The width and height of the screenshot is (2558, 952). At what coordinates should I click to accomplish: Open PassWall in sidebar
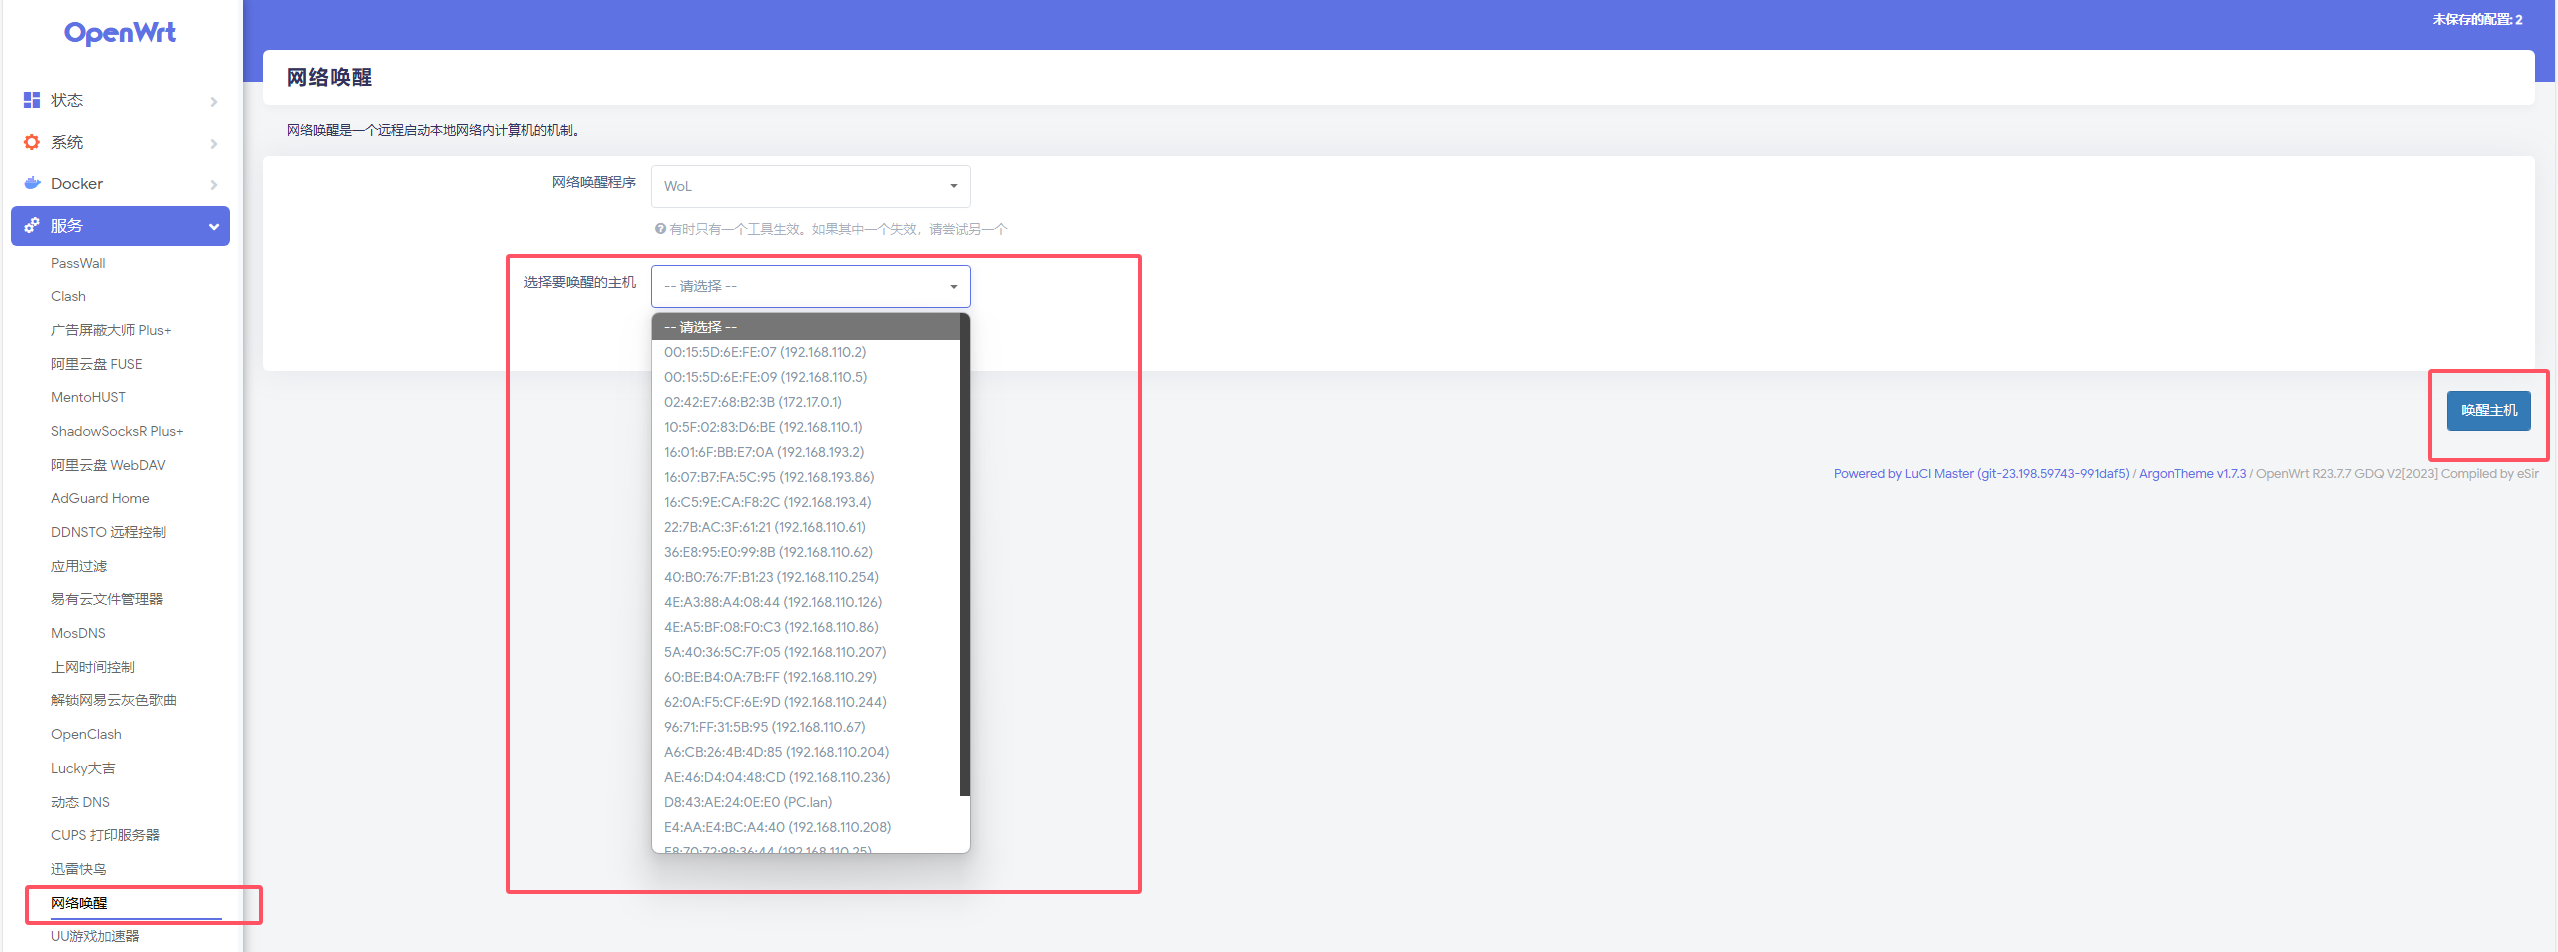[x=78, y=263]
